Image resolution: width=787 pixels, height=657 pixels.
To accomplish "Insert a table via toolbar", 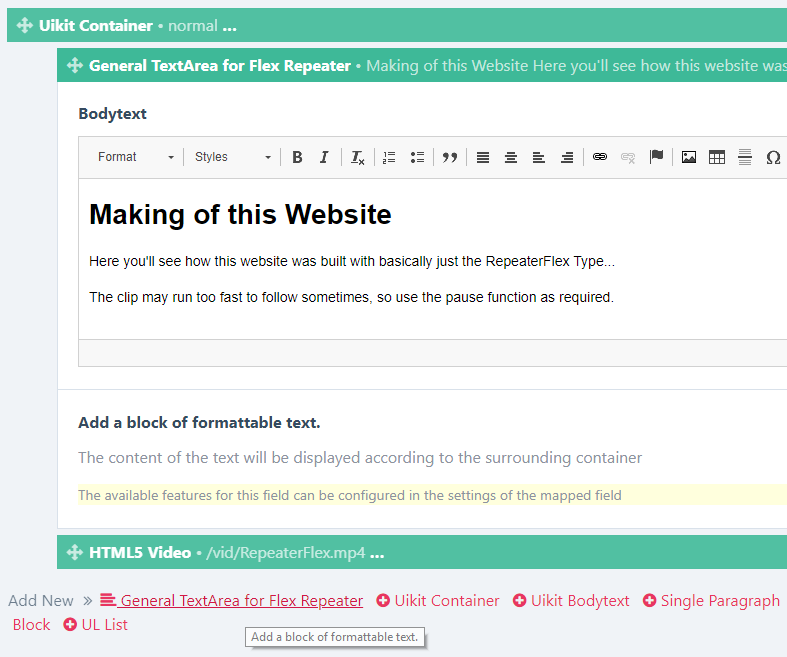I will click(717, 157).
